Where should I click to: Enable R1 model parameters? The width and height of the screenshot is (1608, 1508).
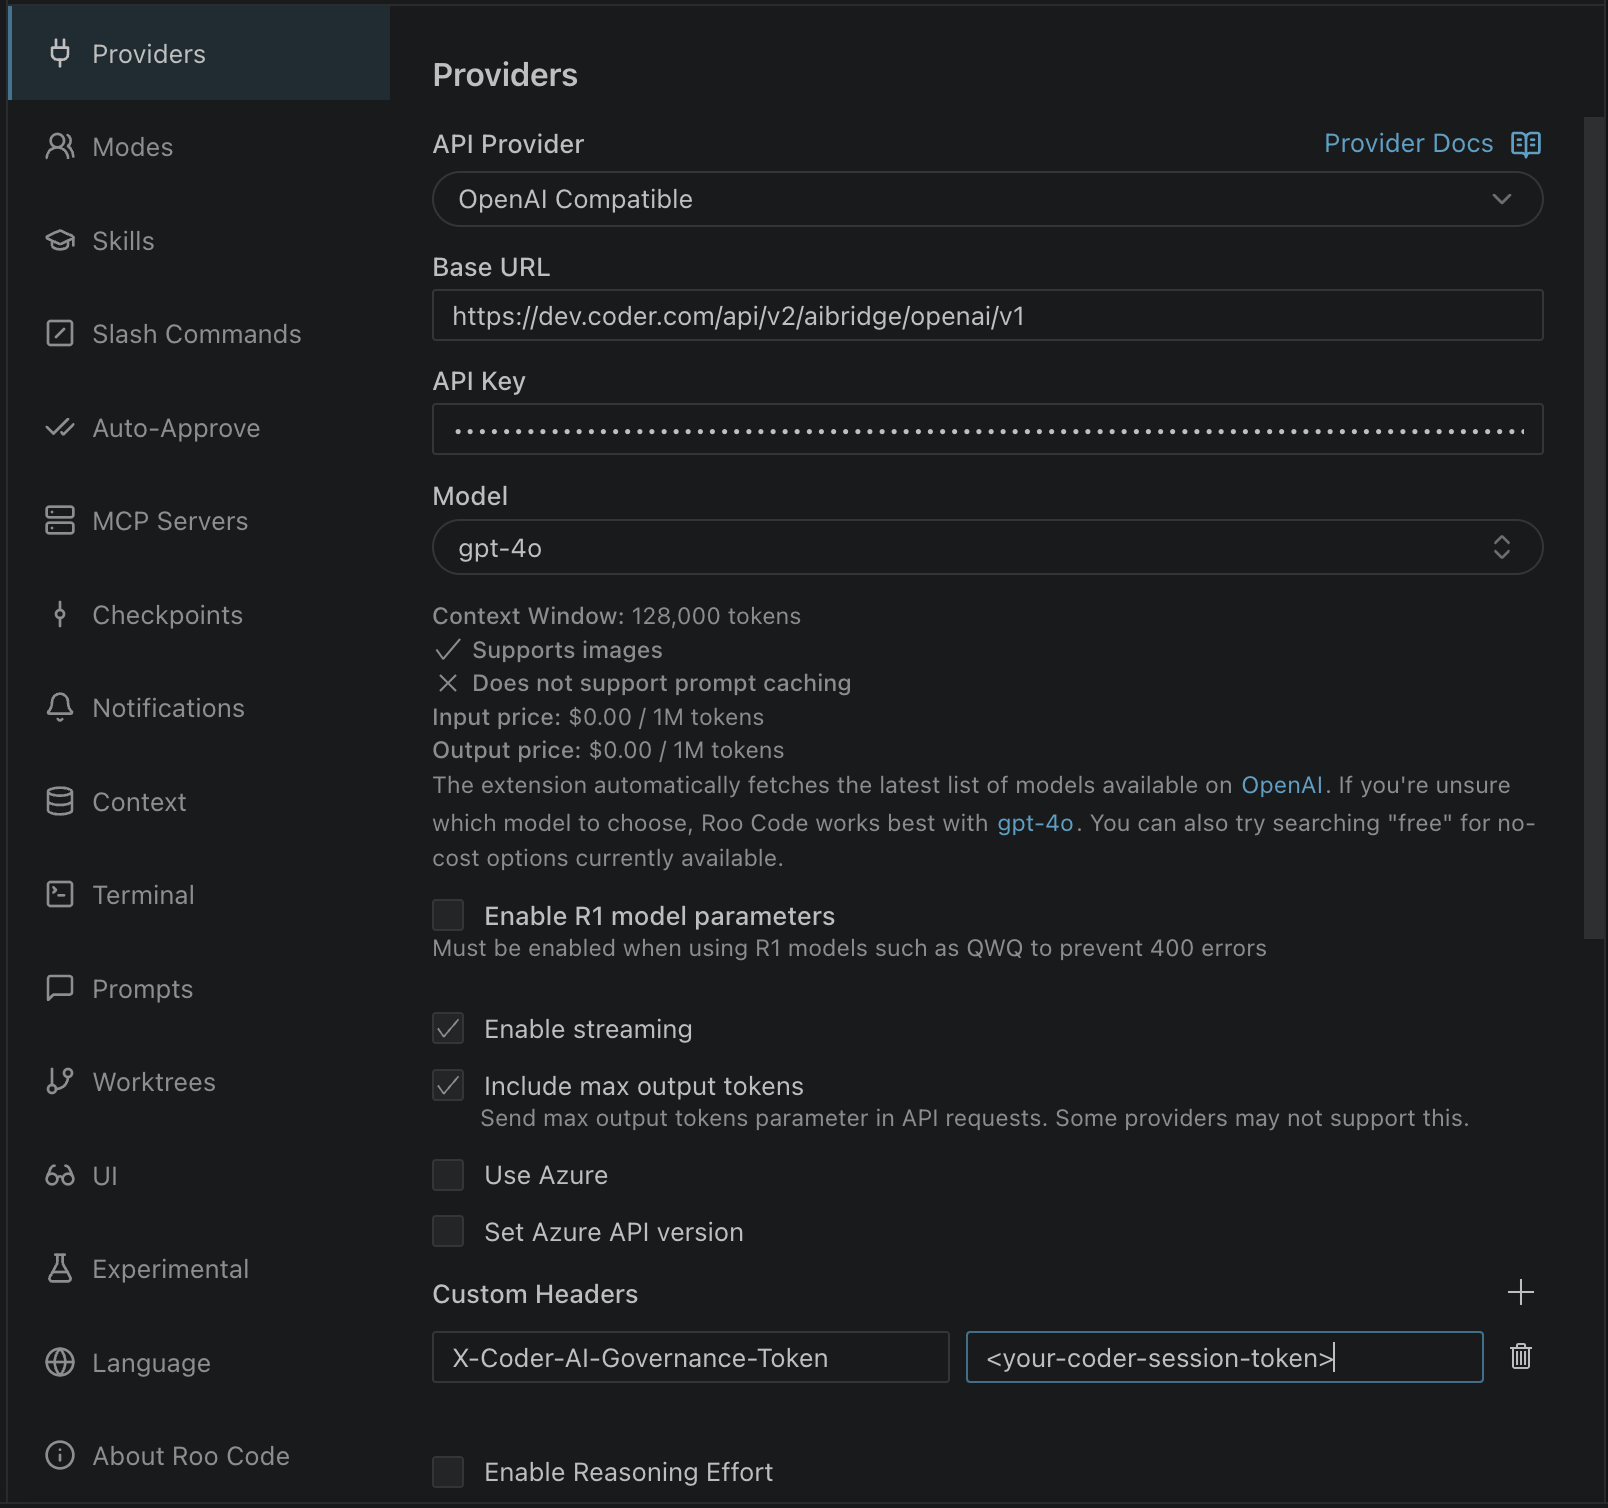click(448, 914)
